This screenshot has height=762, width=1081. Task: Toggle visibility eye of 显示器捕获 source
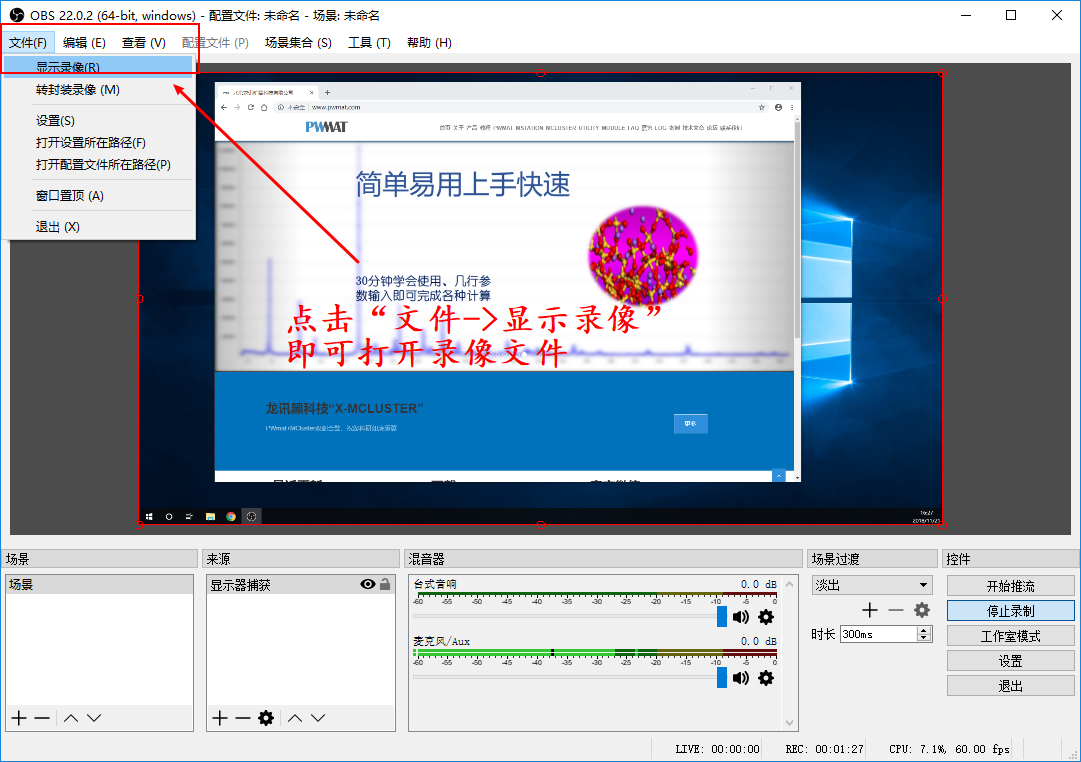[x=367, y=585]
